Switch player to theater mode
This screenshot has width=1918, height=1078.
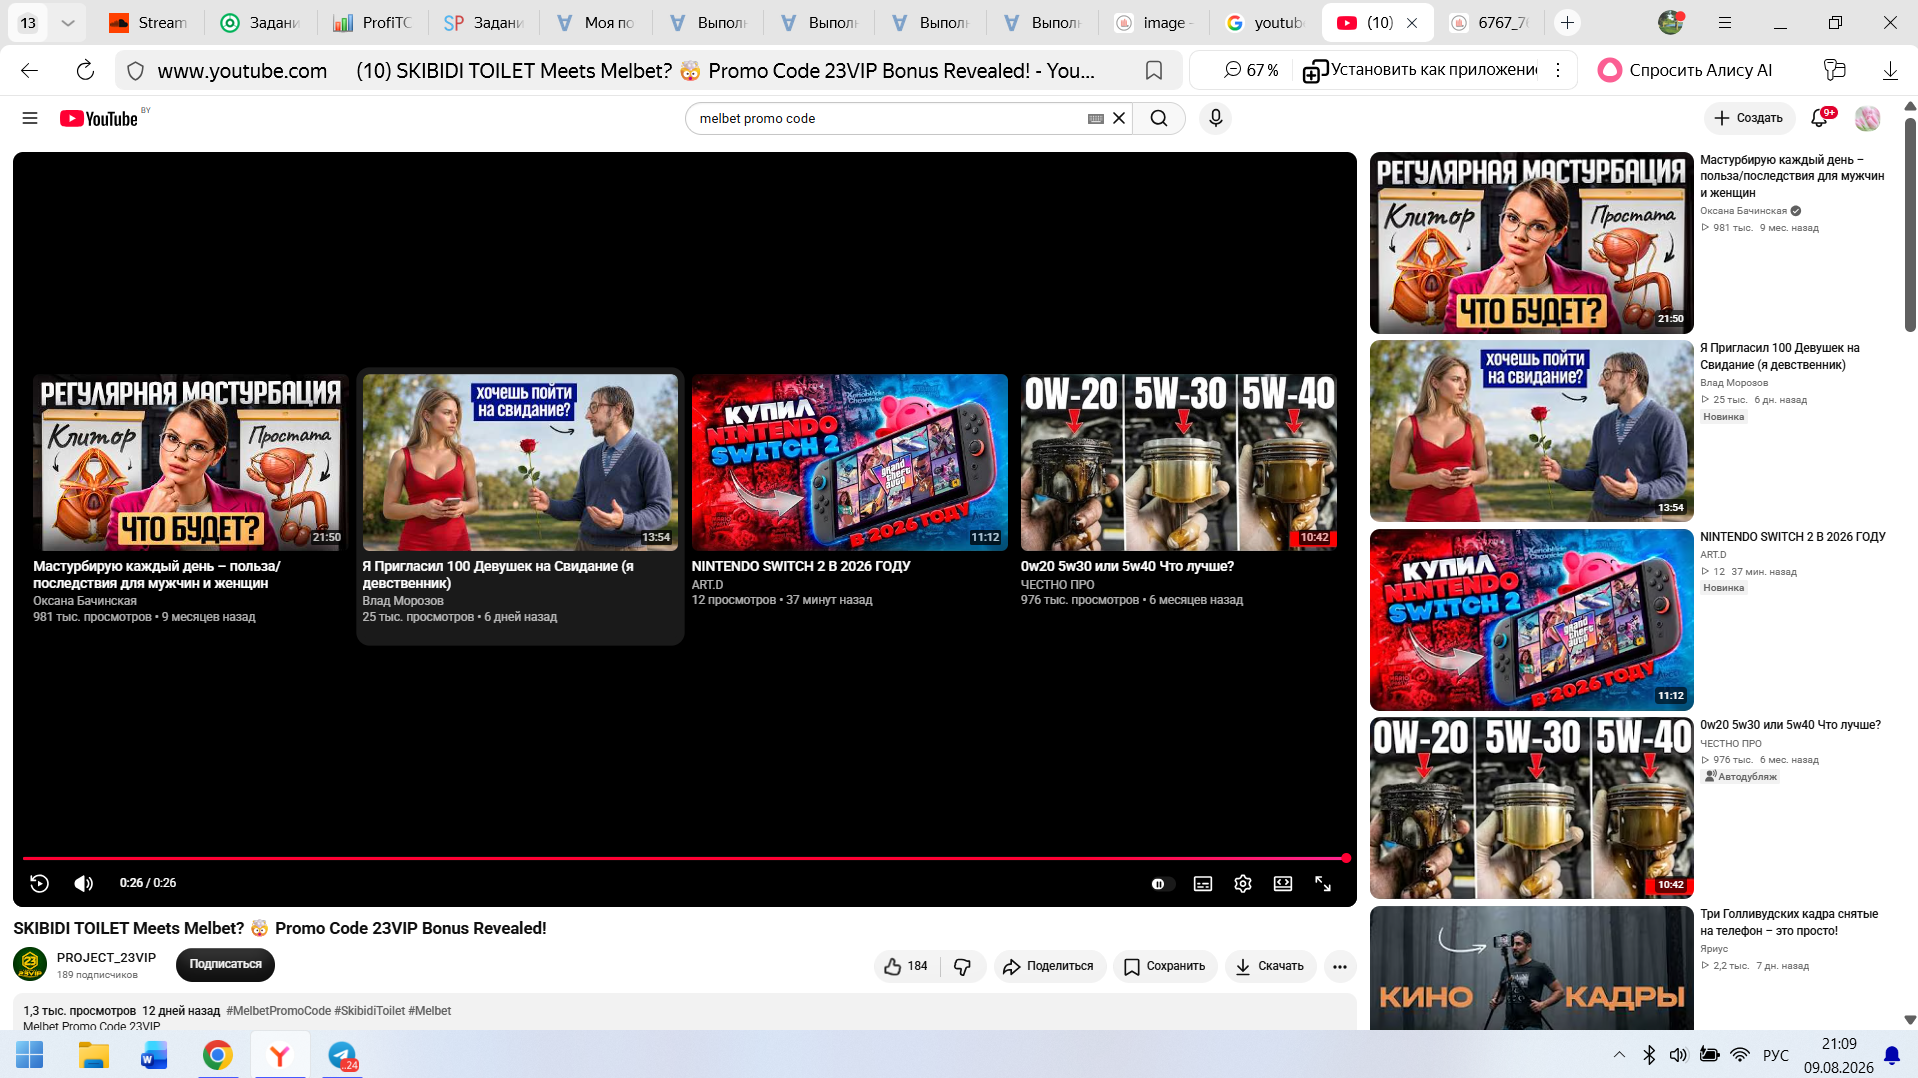point(1283,884)
